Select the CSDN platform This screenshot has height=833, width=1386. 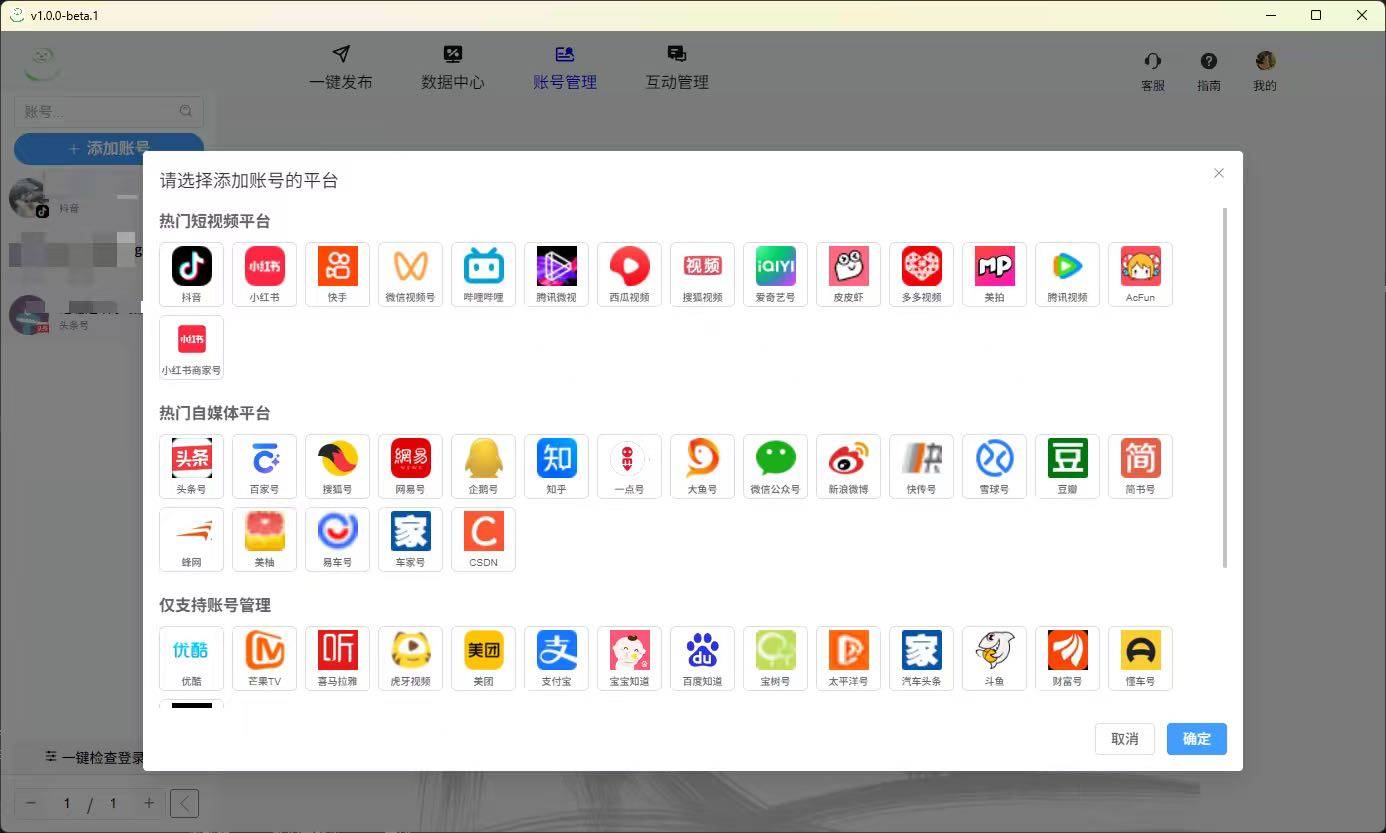click(x=483, y=539)
